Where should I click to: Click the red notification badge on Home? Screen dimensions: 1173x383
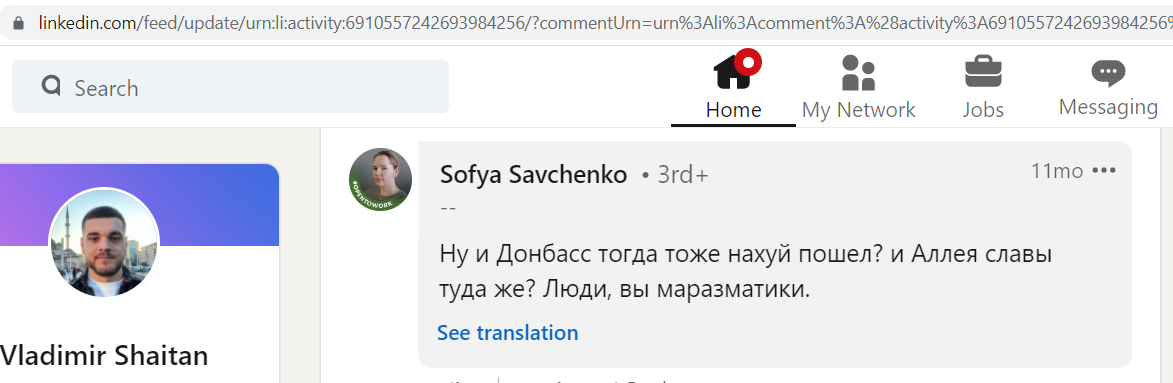click(748, 61)
